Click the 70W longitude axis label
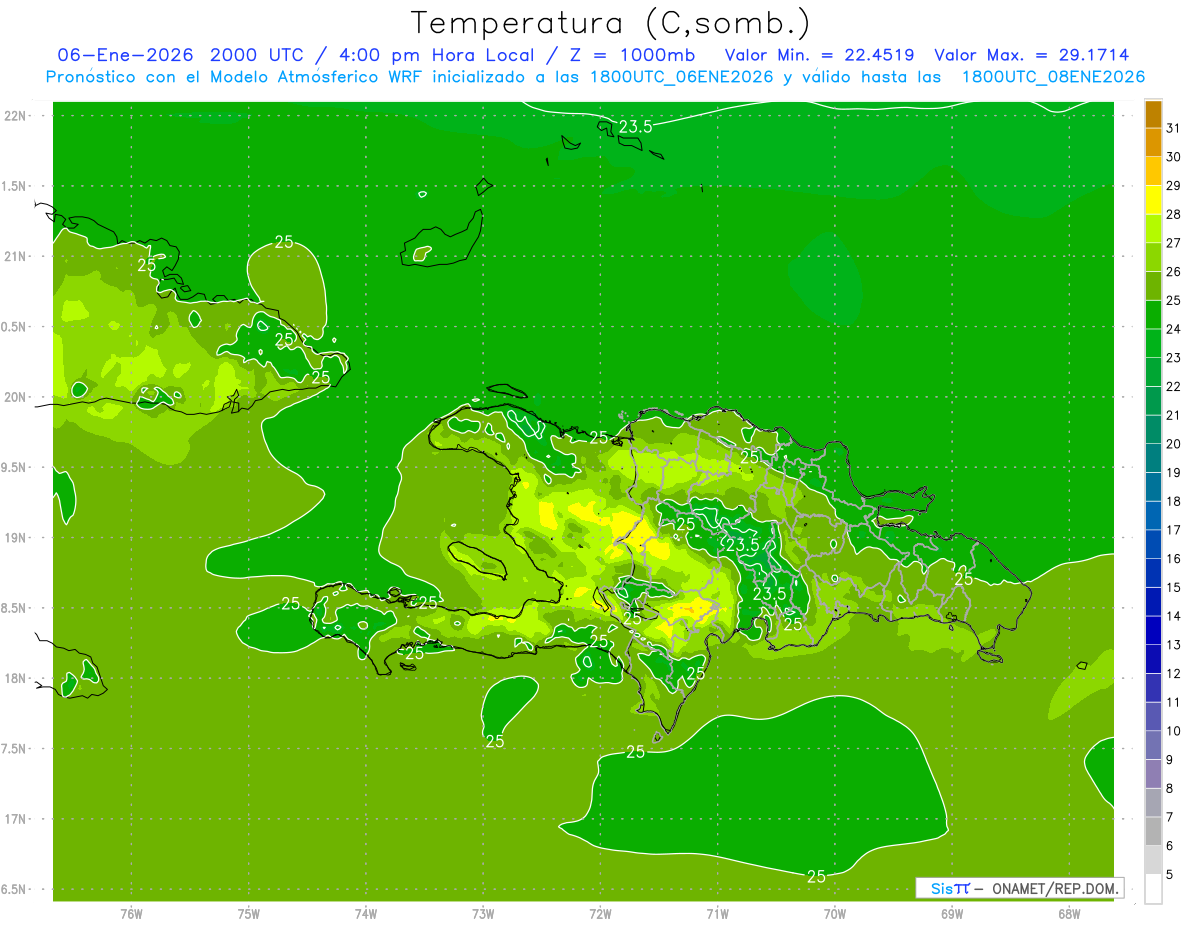Image resolution: width=1200 pixels, height=927 pixels. pos(835,914)
